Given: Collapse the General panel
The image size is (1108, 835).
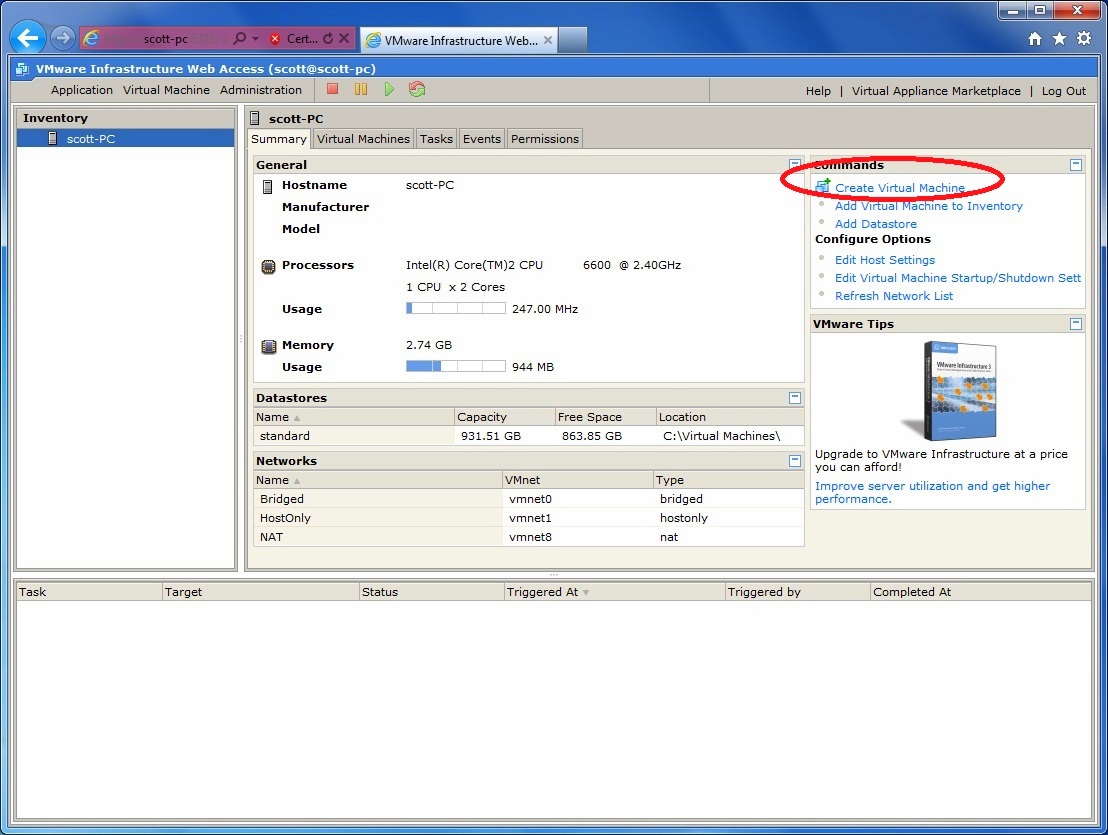Looking at the screenshot, I should (x=794, y=165).
